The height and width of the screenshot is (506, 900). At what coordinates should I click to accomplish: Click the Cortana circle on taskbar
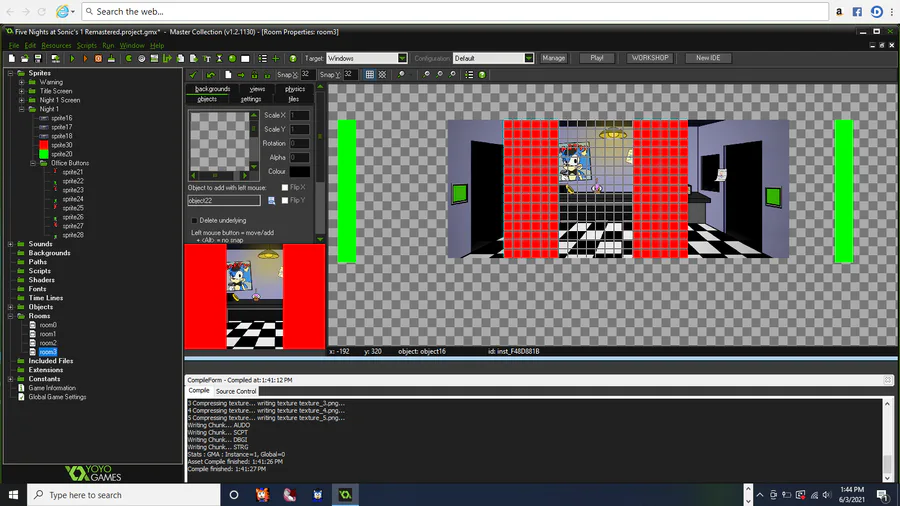[234, 495]
